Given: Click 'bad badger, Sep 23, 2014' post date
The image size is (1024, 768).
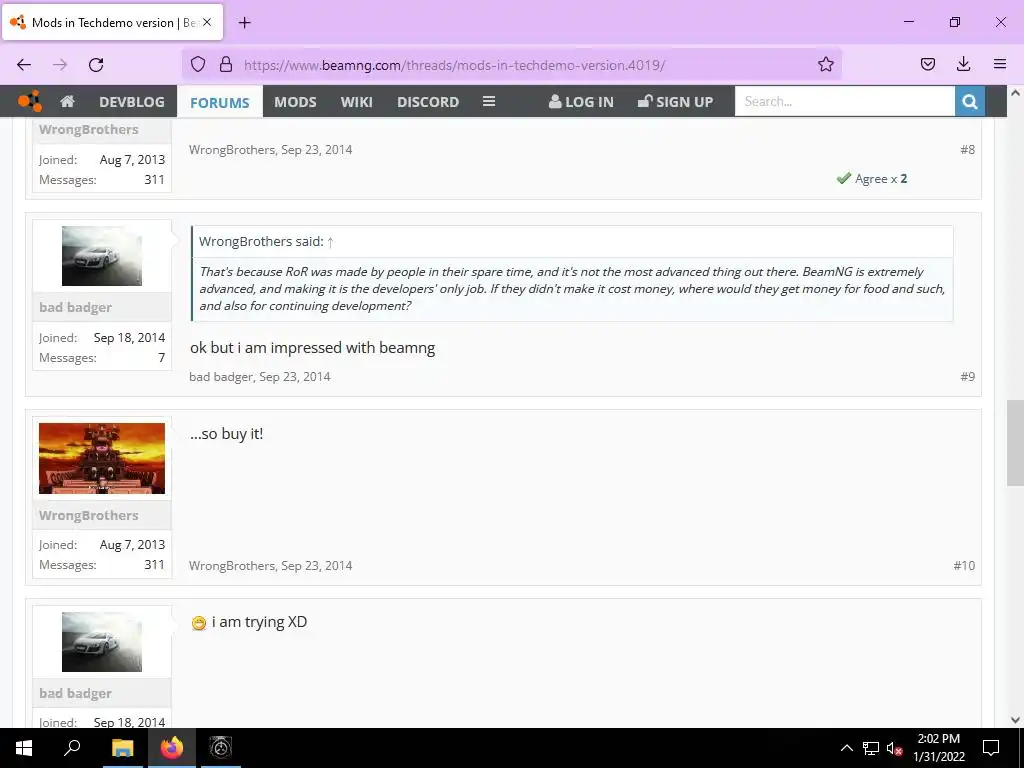Looking at the screenshot, I should (260, 377).
